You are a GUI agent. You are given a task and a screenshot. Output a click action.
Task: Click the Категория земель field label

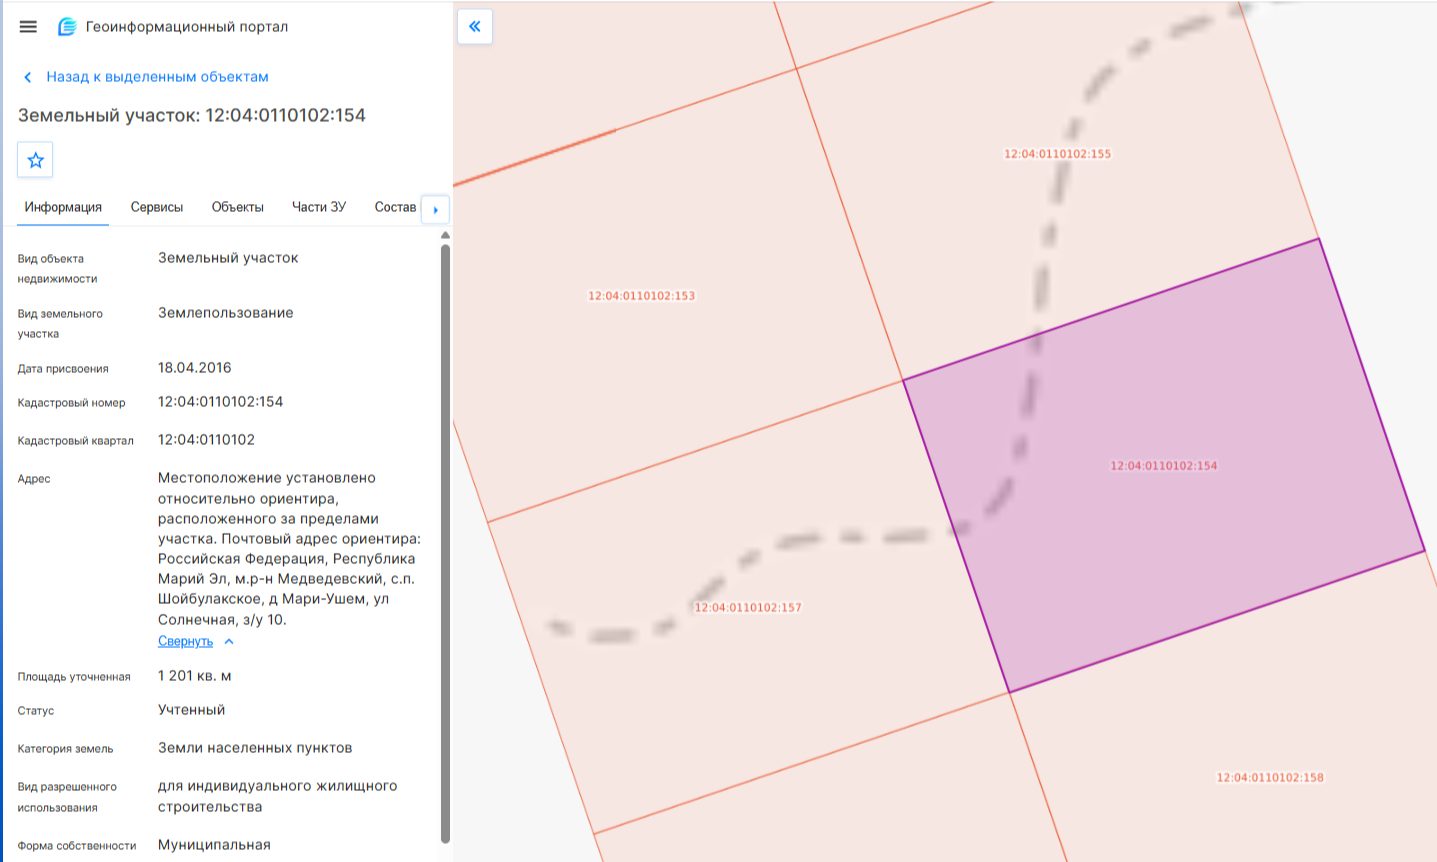point(66,749)
